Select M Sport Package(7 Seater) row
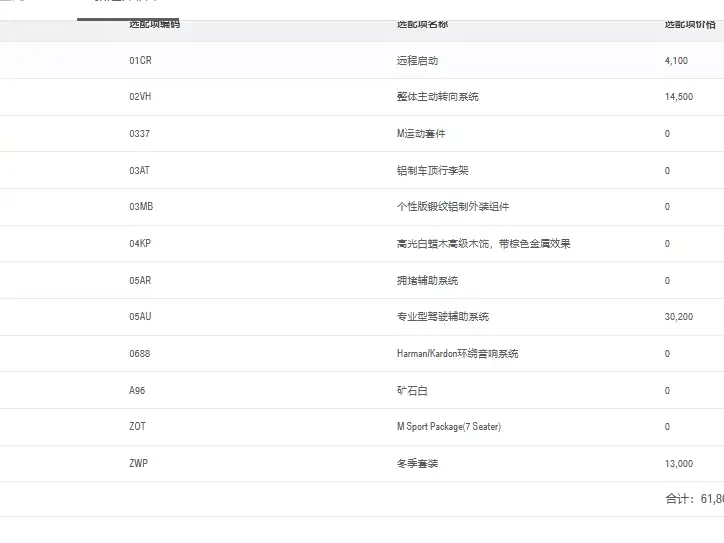This screenshot has width=724, height=543. tap(362, 427)
